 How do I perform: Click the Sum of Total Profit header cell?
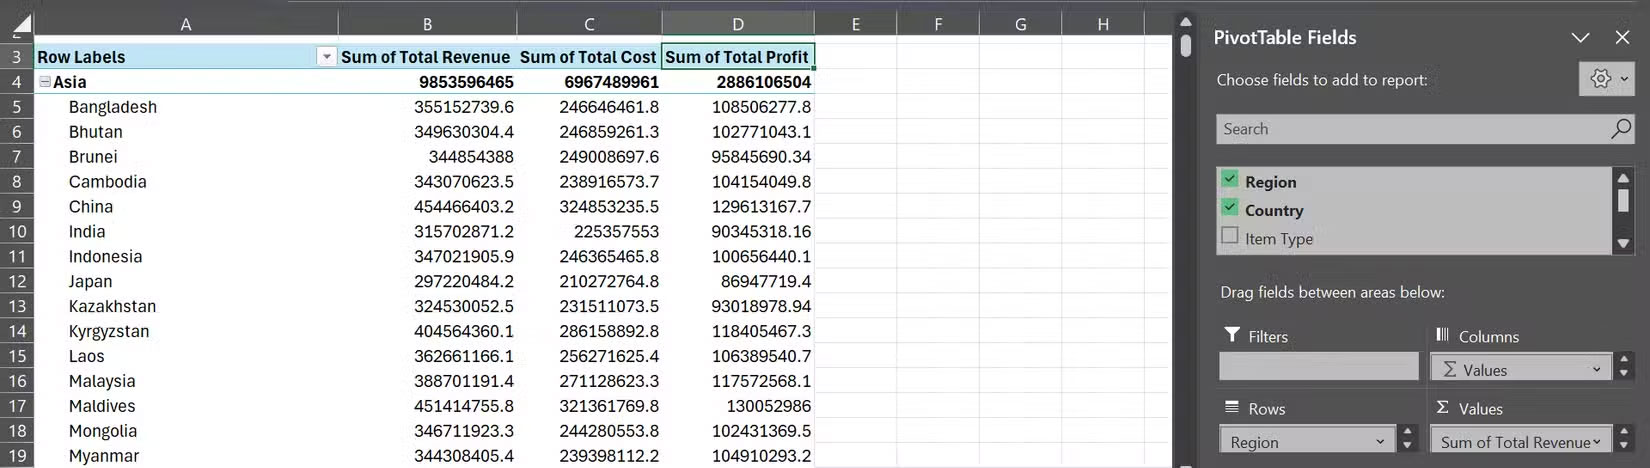coord(737,57)
